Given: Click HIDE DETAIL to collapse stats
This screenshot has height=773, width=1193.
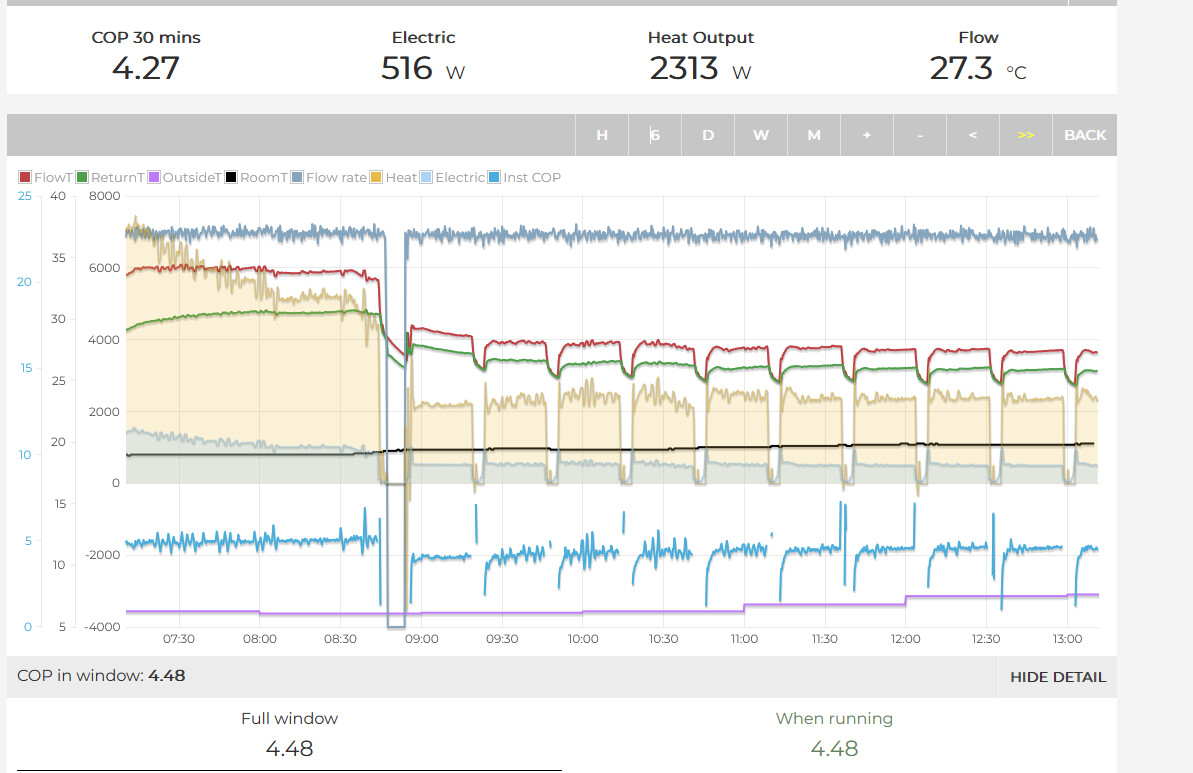Looking at the screenshot, I should 1057,677.
